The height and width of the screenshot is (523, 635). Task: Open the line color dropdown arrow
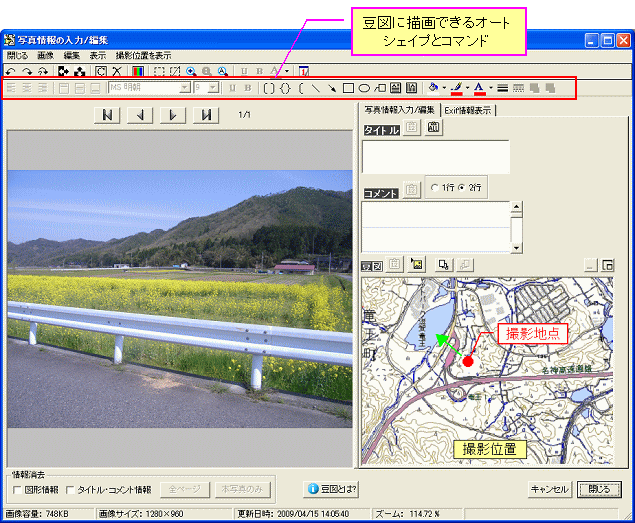pos(467,88)
